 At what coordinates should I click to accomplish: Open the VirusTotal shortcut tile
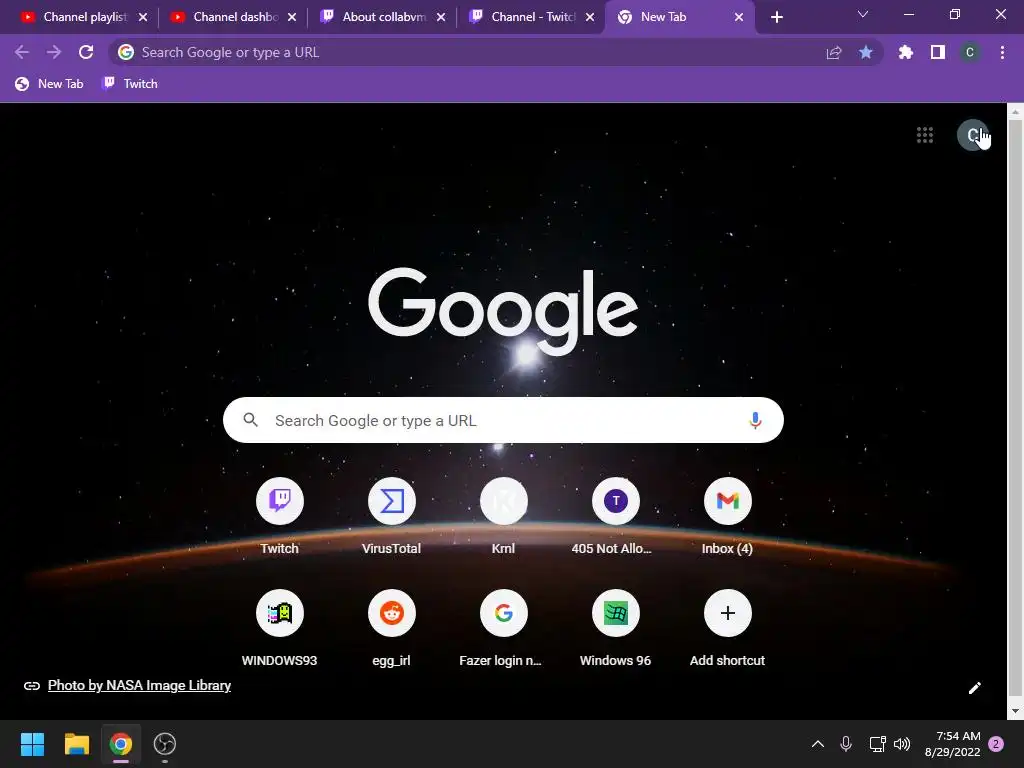tap(391, 501)
